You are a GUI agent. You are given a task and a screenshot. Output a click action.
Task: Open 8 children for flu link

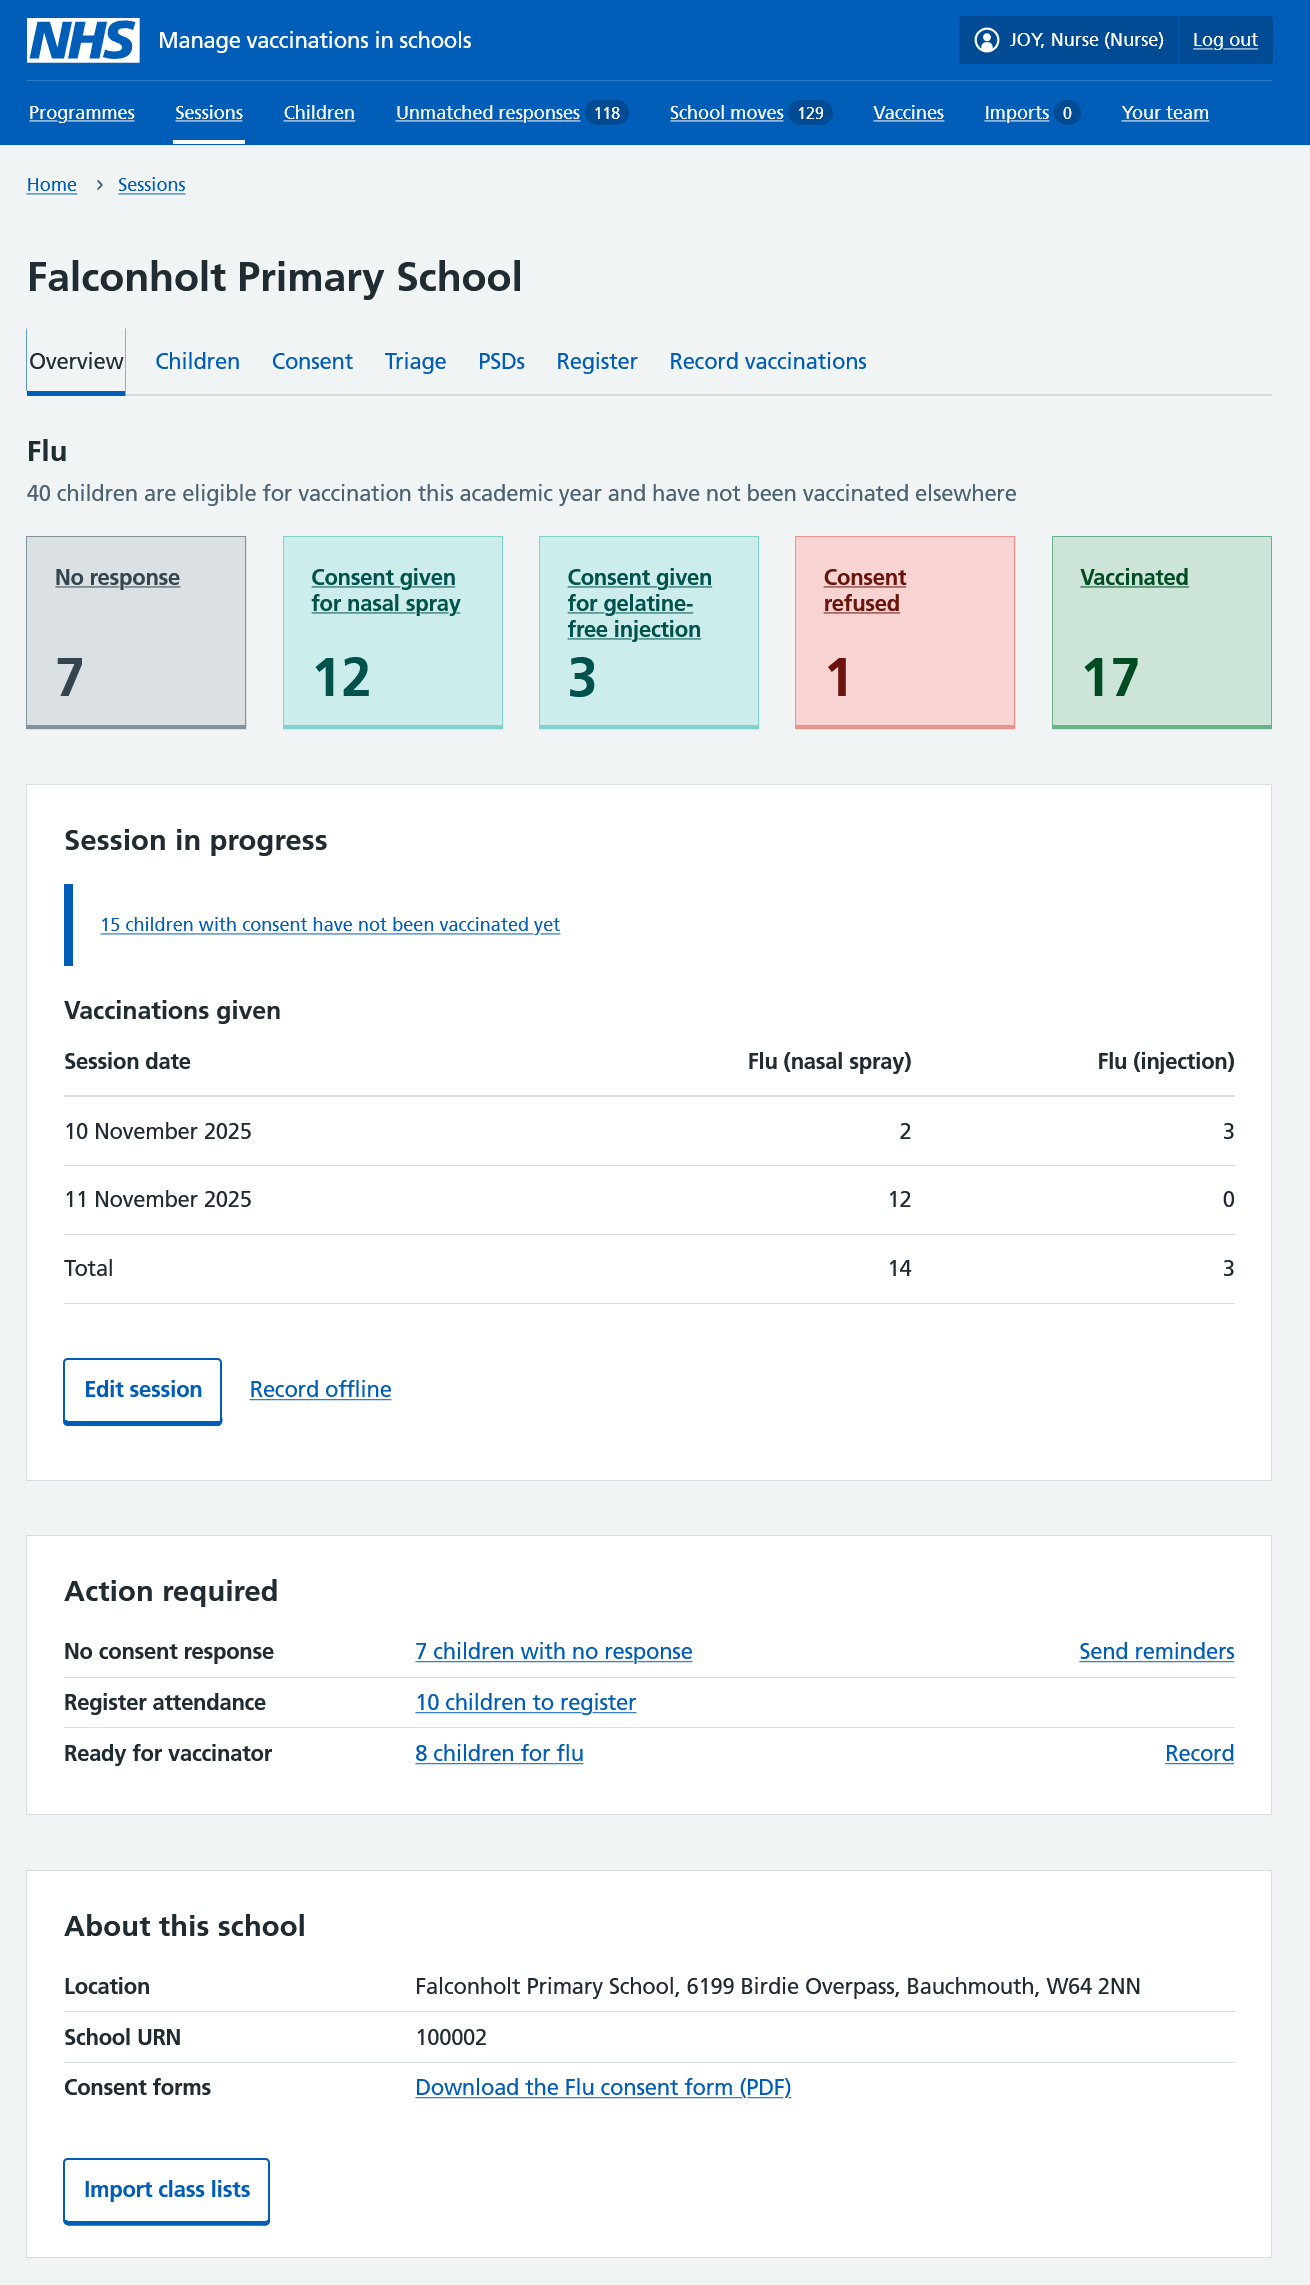pos(500,1753)
